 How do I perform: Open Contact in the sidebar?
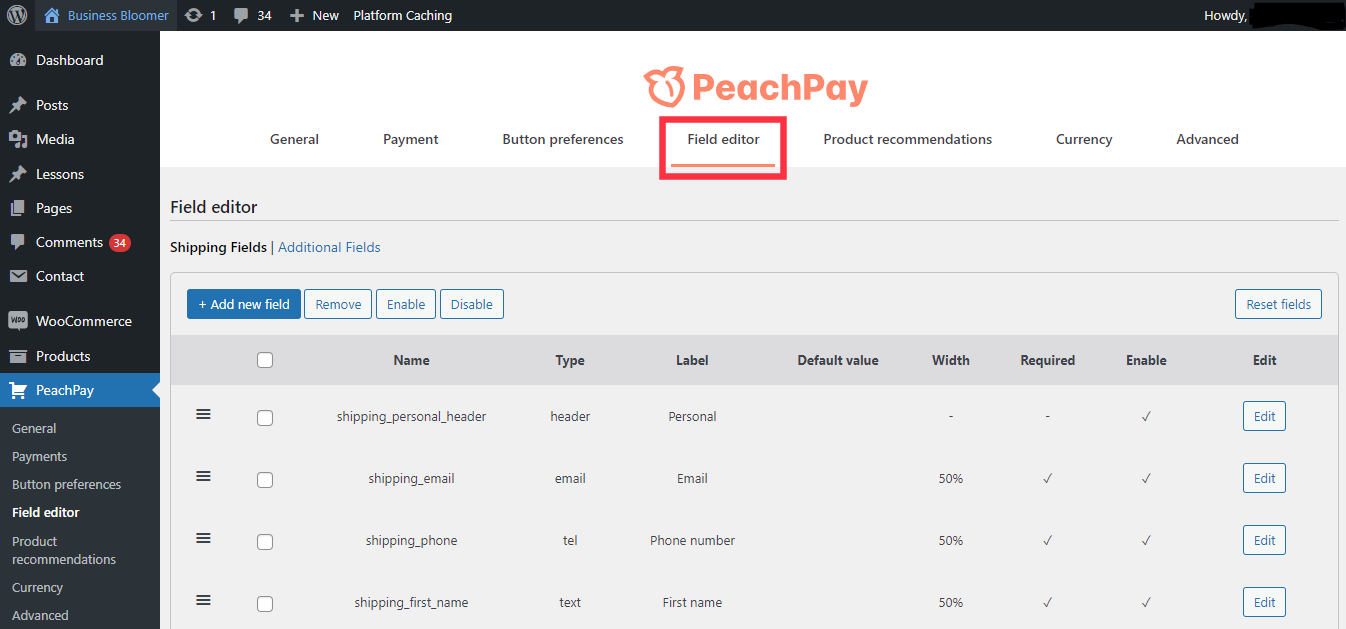coord(60,276)
